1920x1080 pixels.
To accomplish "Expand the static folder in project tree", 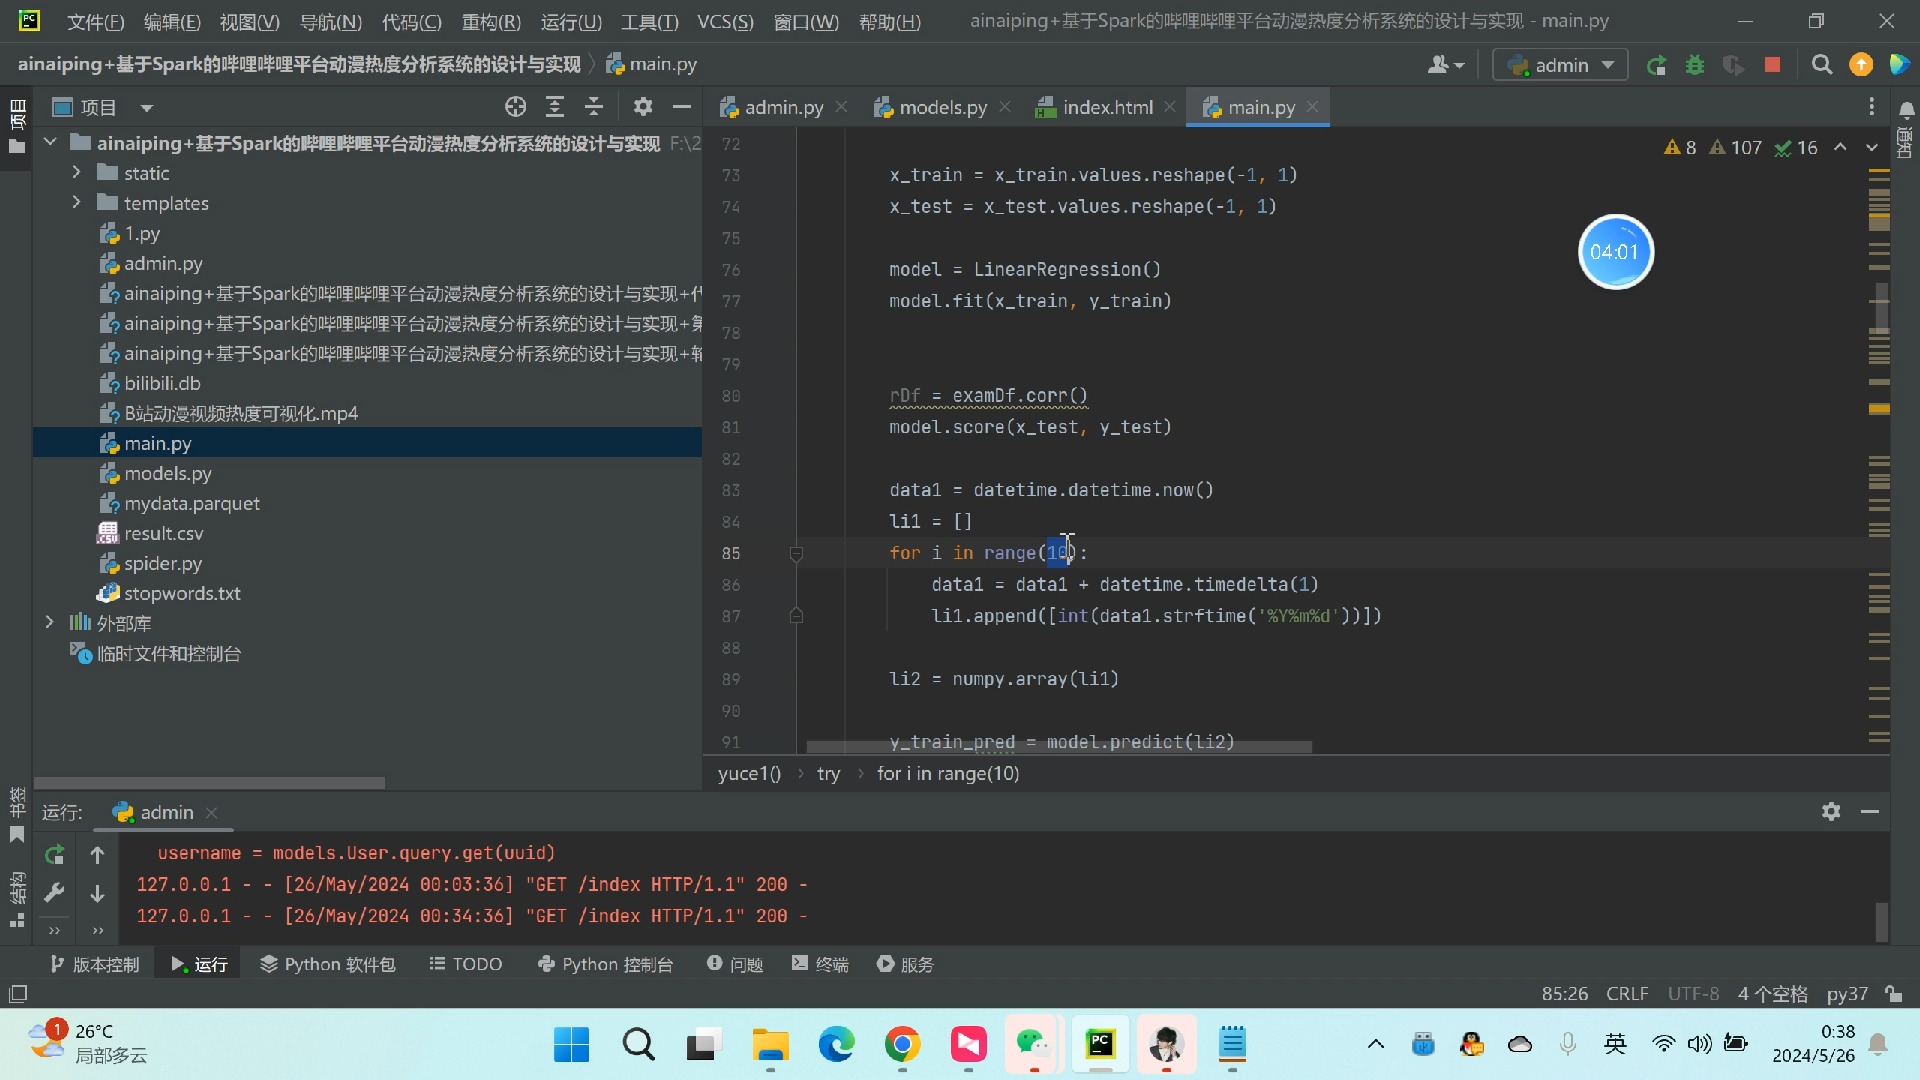I will coord(75,173).
